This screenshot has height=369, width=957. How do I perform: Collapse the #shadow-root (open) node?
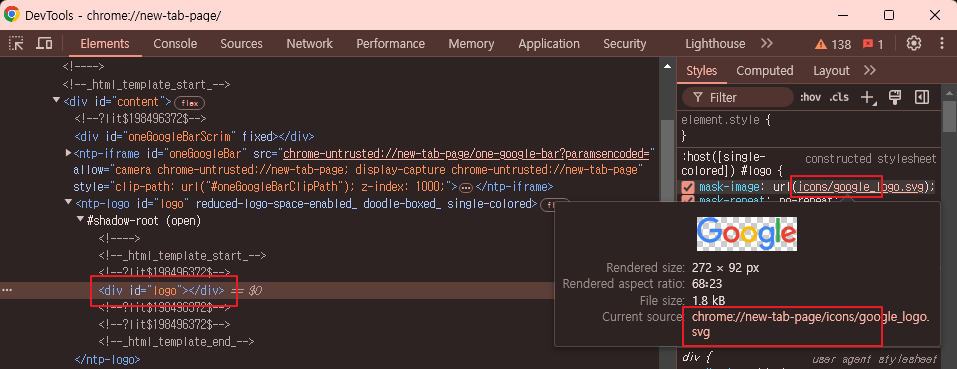[x=81, y=220]
